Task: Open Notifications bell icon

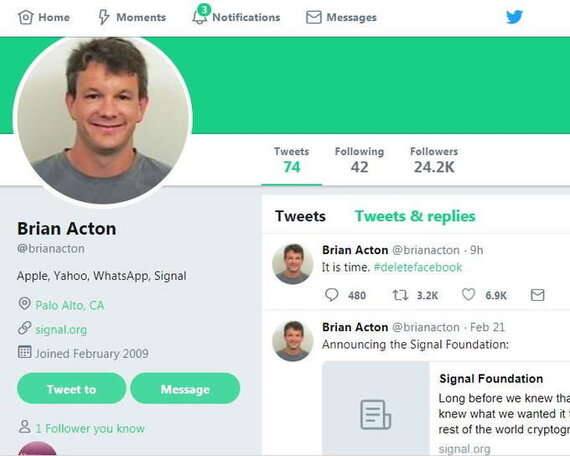Action: [x=200, y=15]
